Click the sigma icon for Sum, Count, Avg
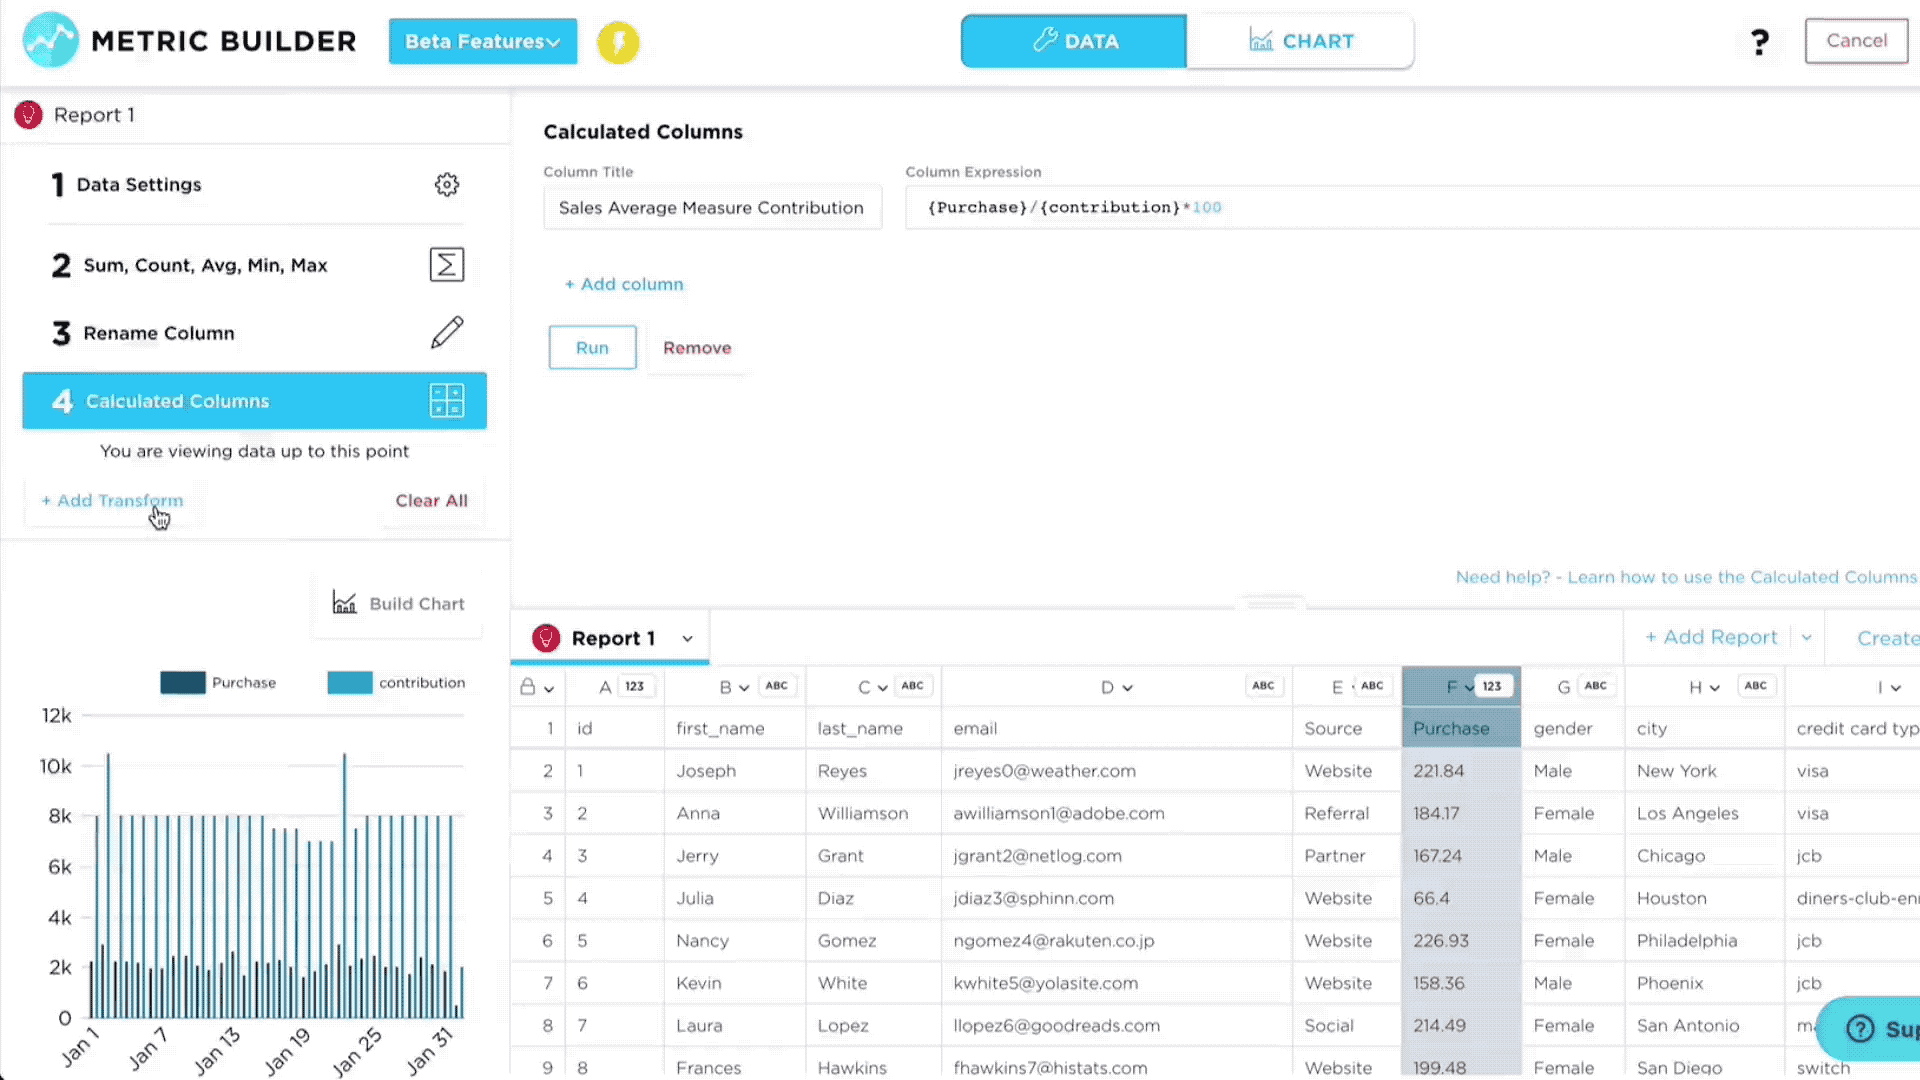The height and width of the screenshot is (1080, 1920). [446, 265]
